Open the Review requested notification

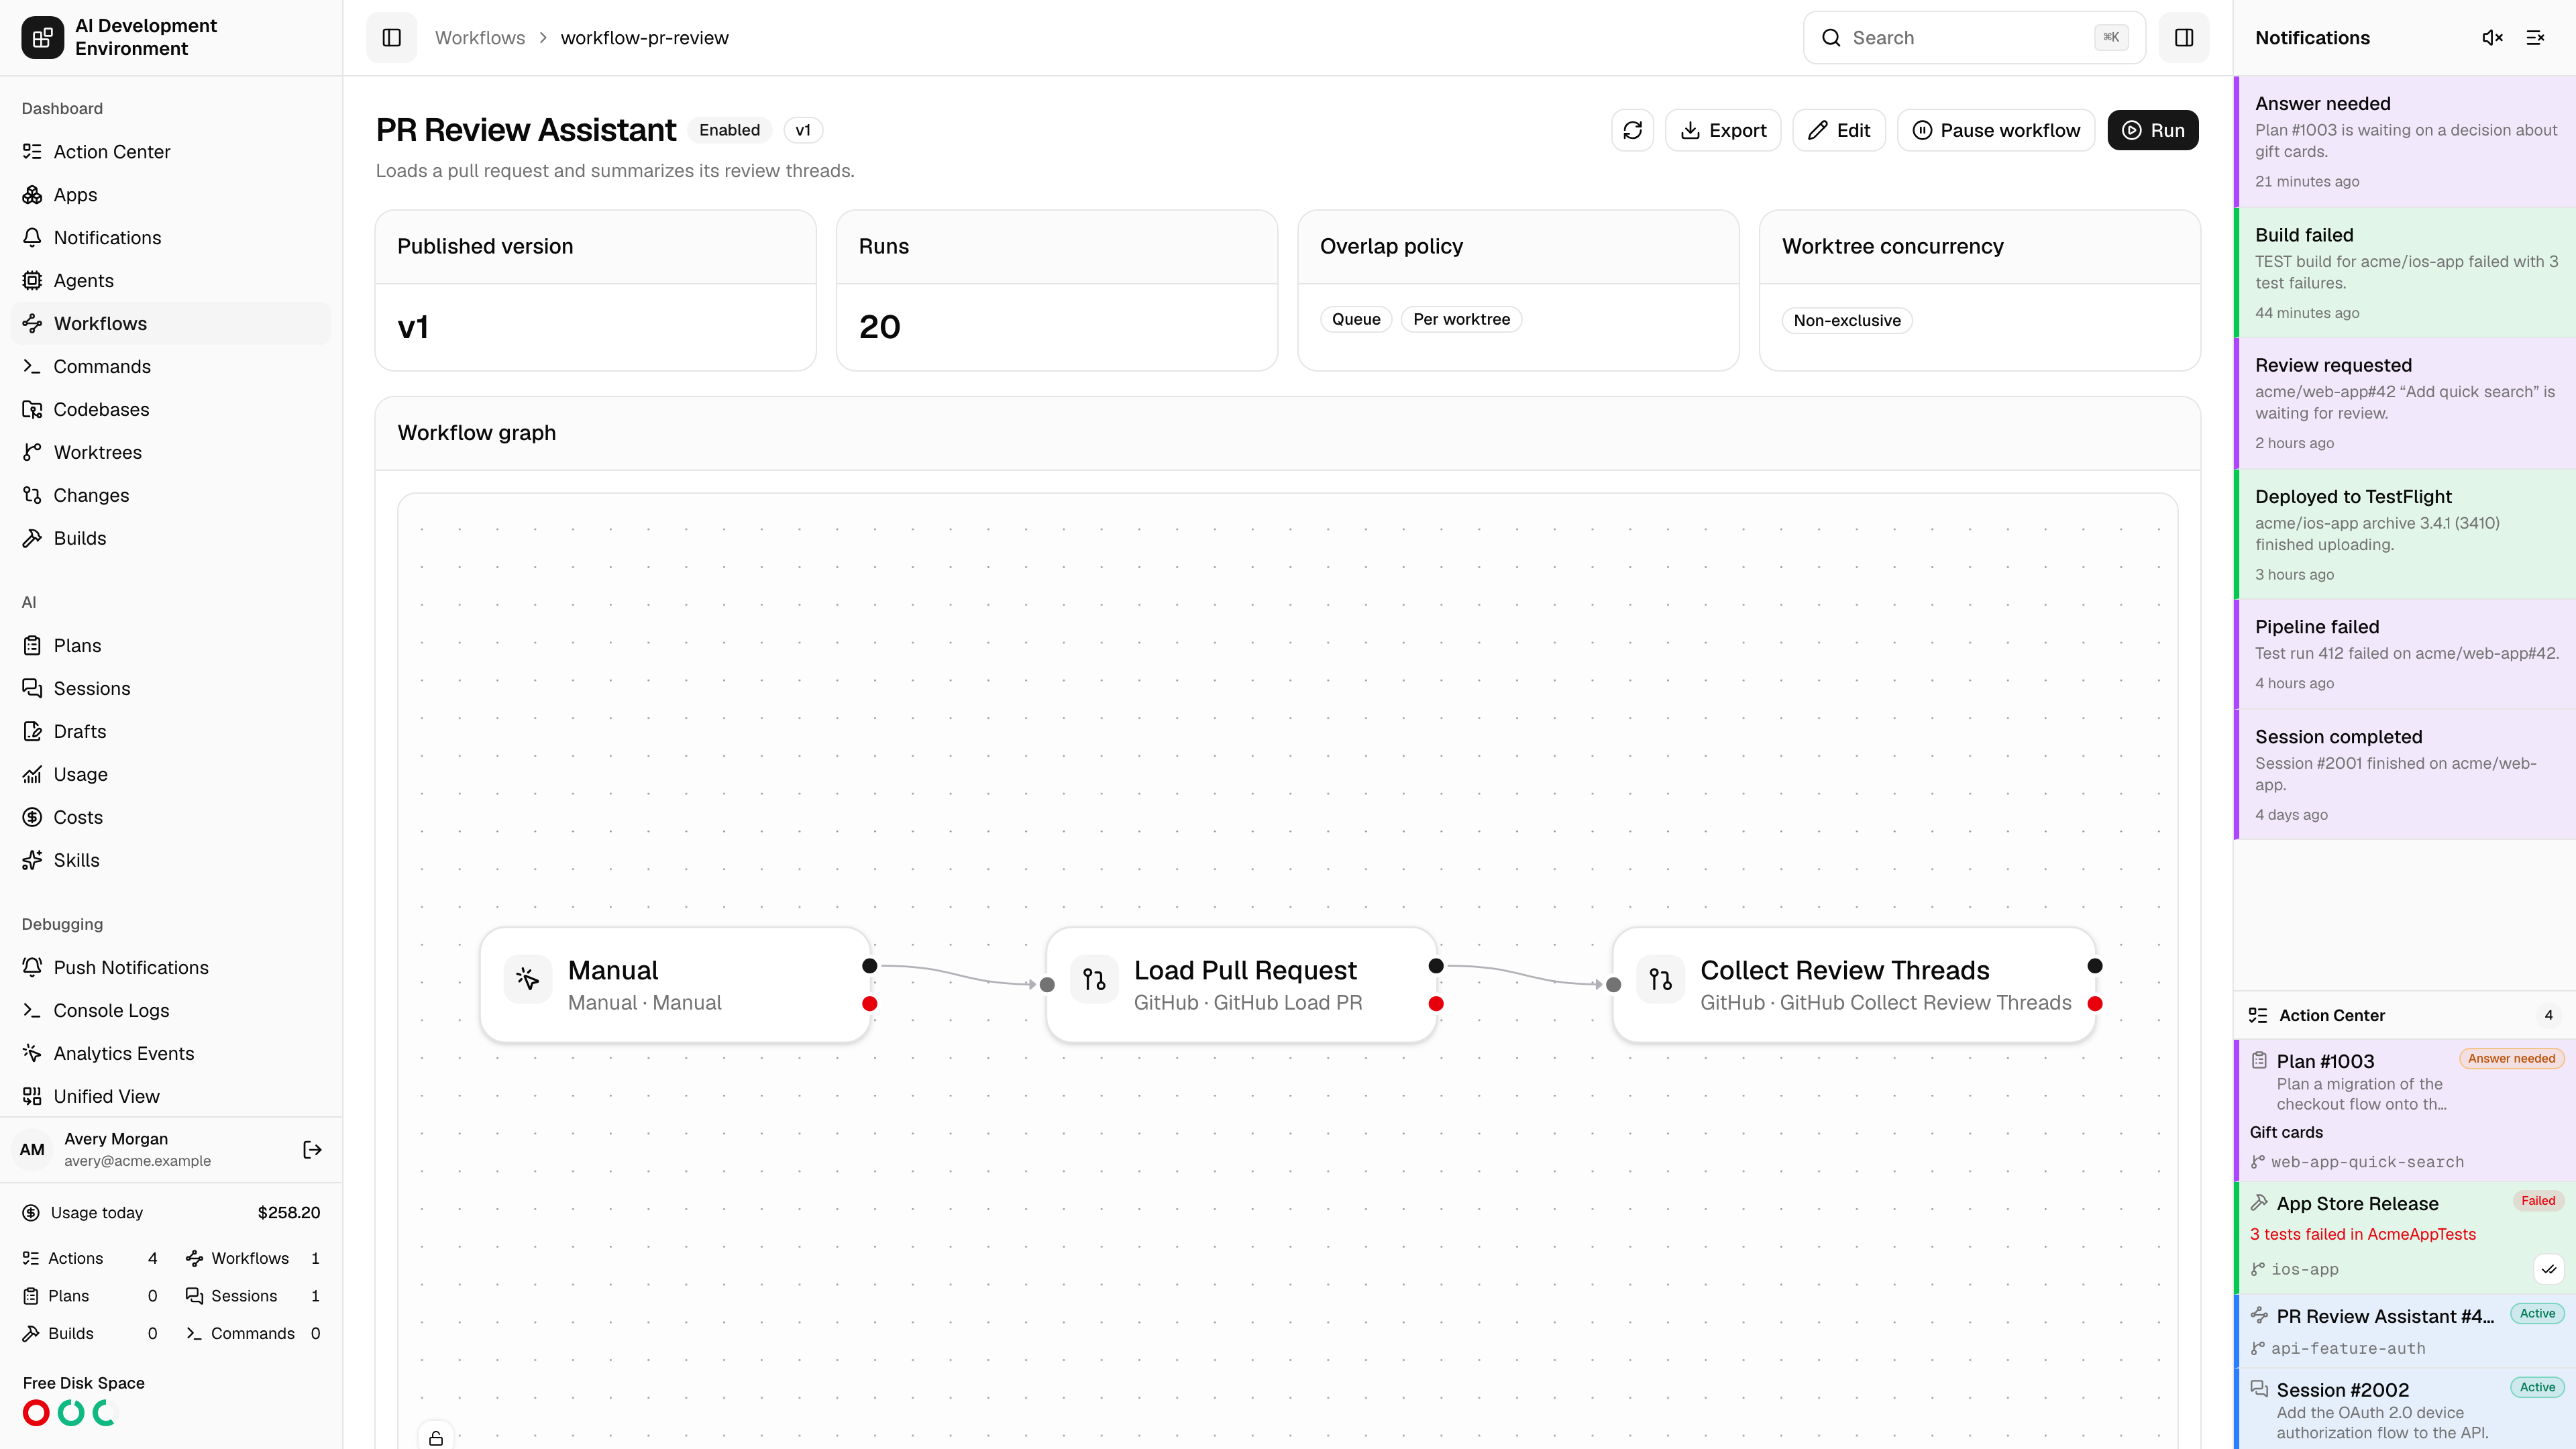pyautogui.click(x=2405, y=403)
